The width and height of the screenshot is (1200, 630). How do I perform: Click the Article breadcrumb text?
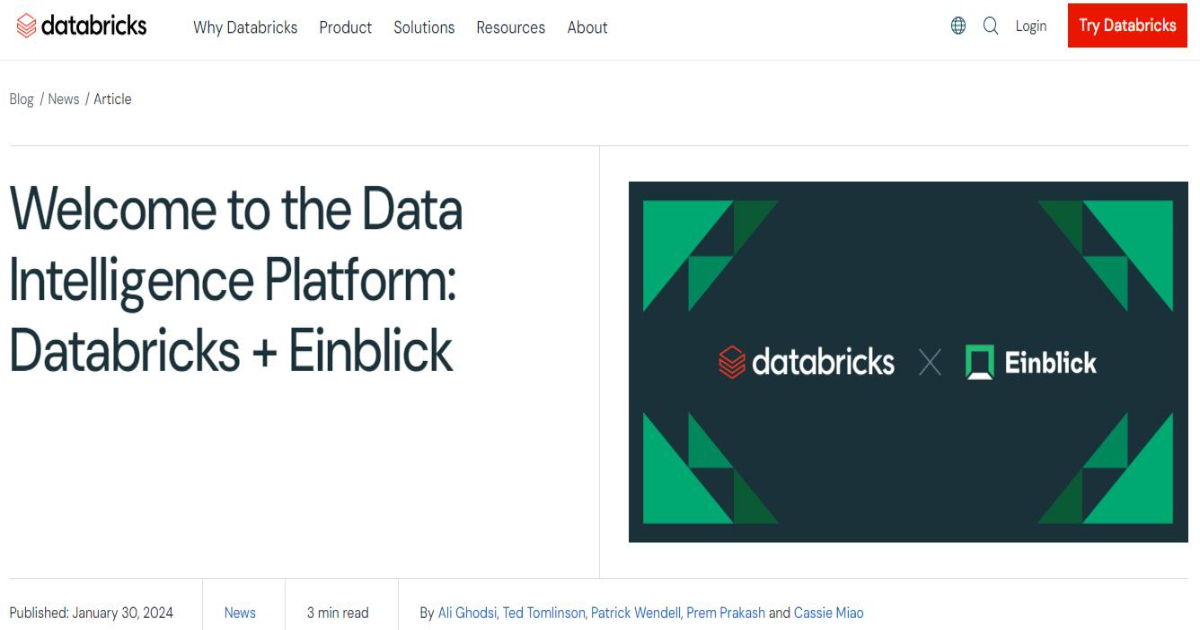coord(112,99)
